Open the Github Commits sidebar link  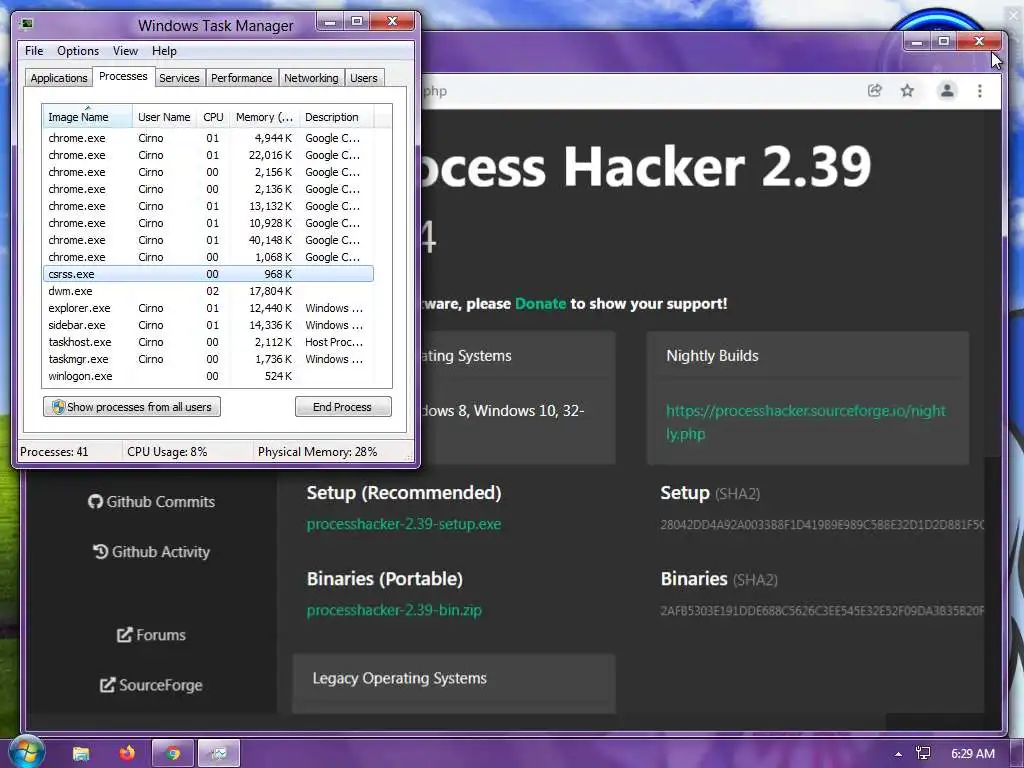point(152,502)
